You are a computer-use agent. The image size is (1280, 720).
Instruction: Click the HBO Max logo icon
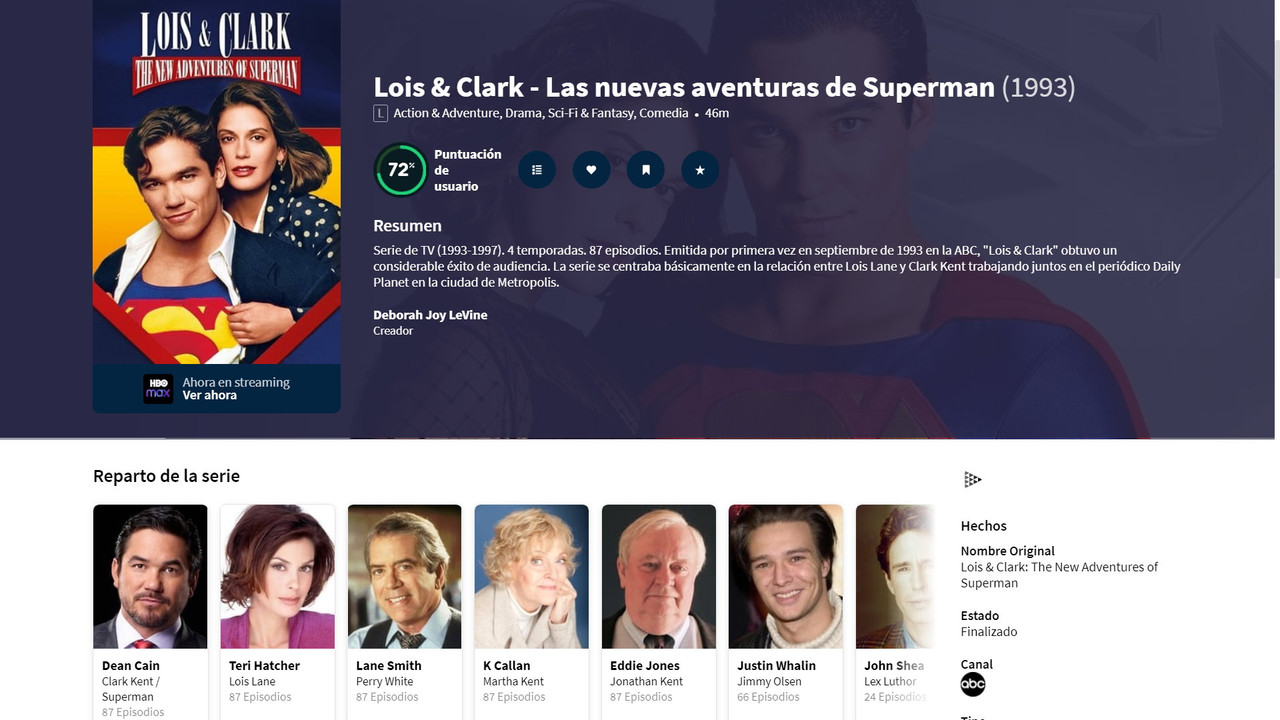(x=158, y=389)
